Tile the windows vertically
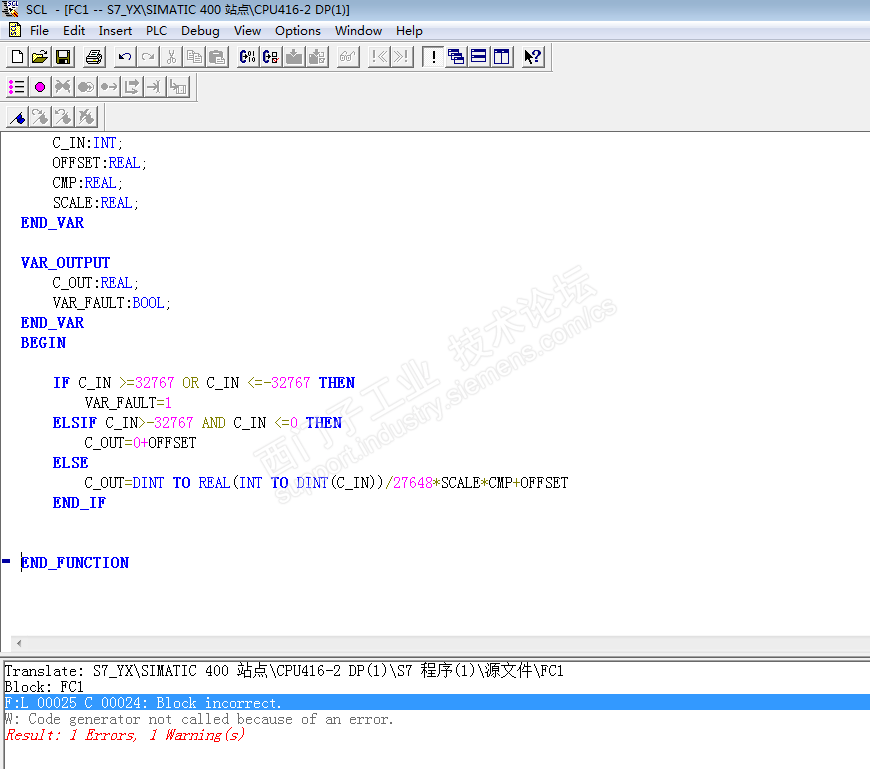The width and height of the screenshot is (870, 769). pos(502,57)
